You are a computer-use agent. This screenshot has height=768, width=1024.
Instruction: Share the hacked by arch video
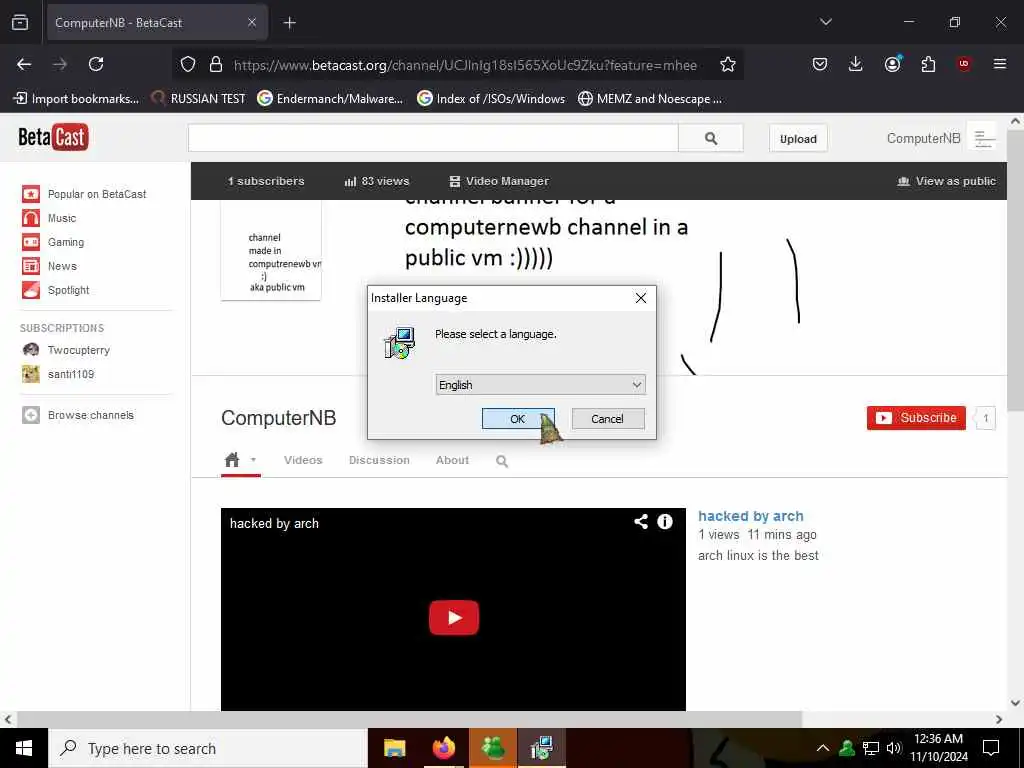tap(641, 521)
